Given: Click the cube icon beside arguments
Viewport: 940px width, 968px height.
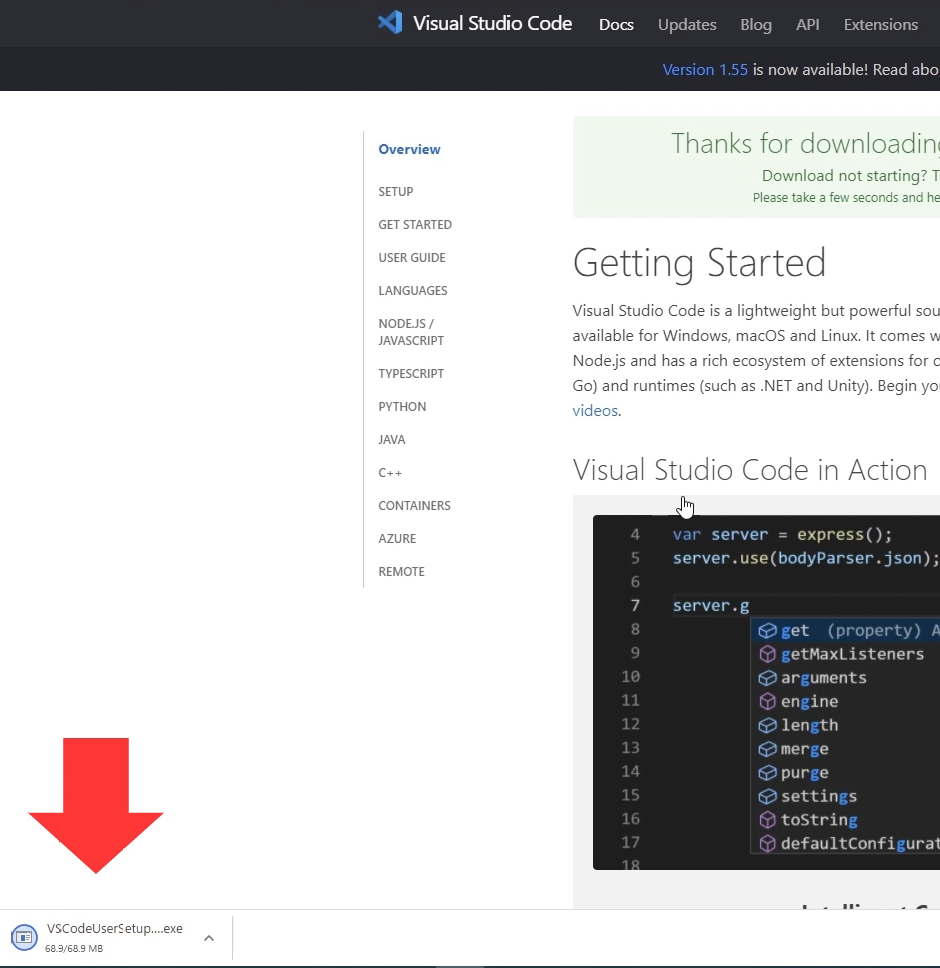Looking at the screenshot, I should pos(767,678).
